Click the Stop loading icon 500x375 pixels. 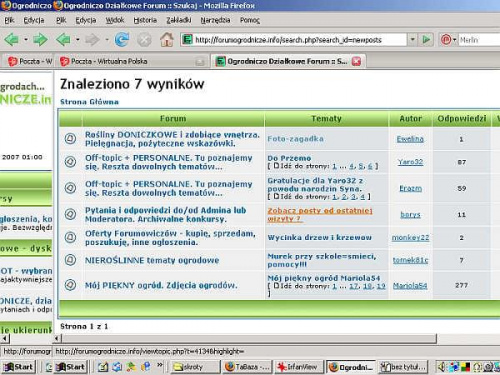pyautogui.click(x=144, y=40)
